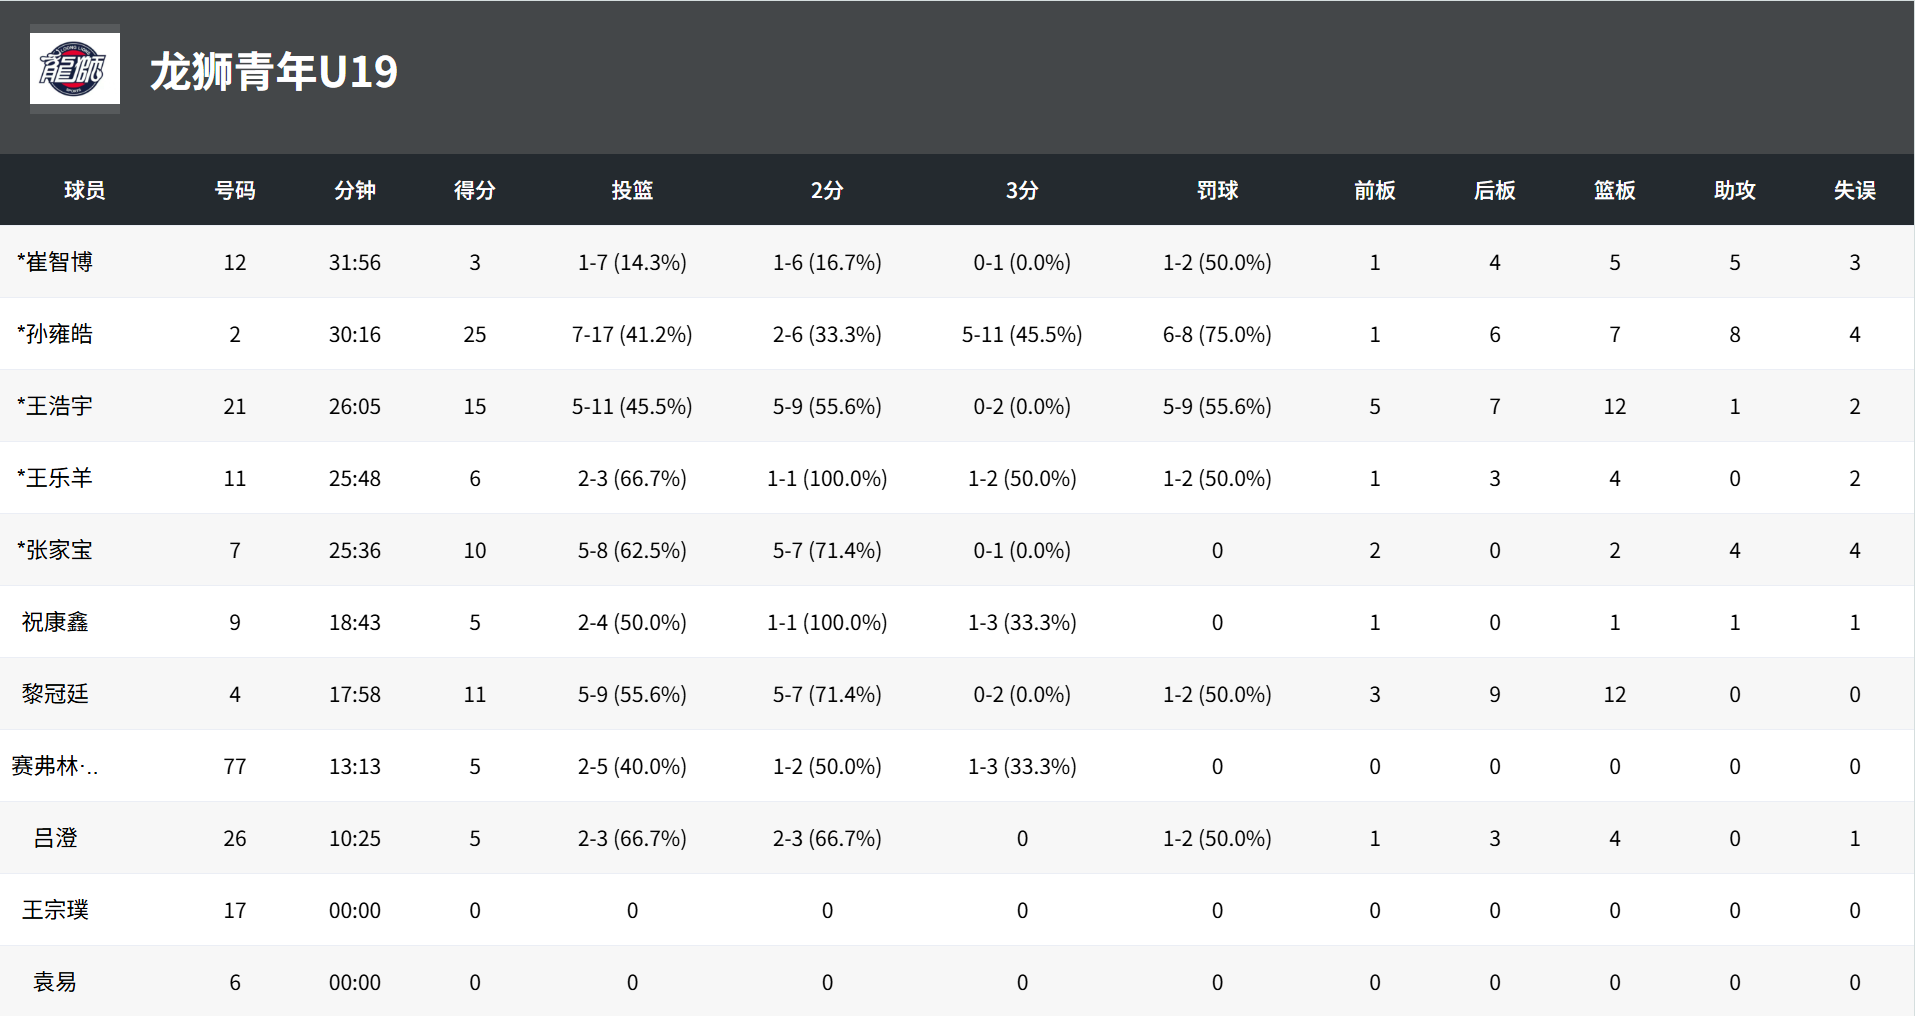Click player name 袁易
Screen dimensions: 1915x1016
[x=55, y=982]
